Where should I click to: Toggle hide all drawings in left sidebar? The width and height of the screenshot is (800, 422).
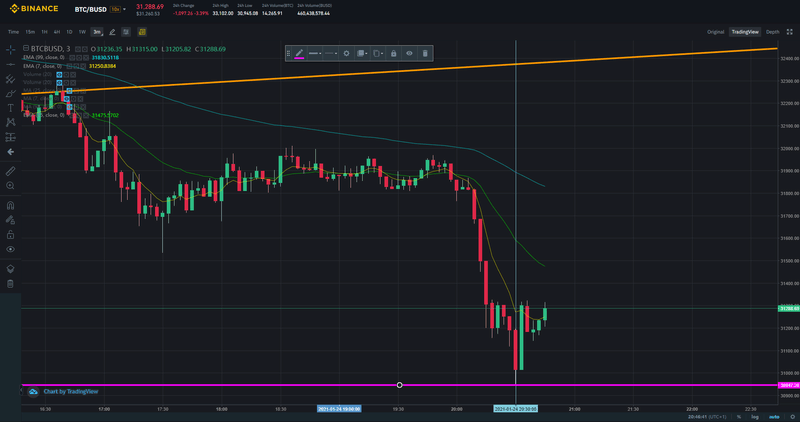coord(10,248)
